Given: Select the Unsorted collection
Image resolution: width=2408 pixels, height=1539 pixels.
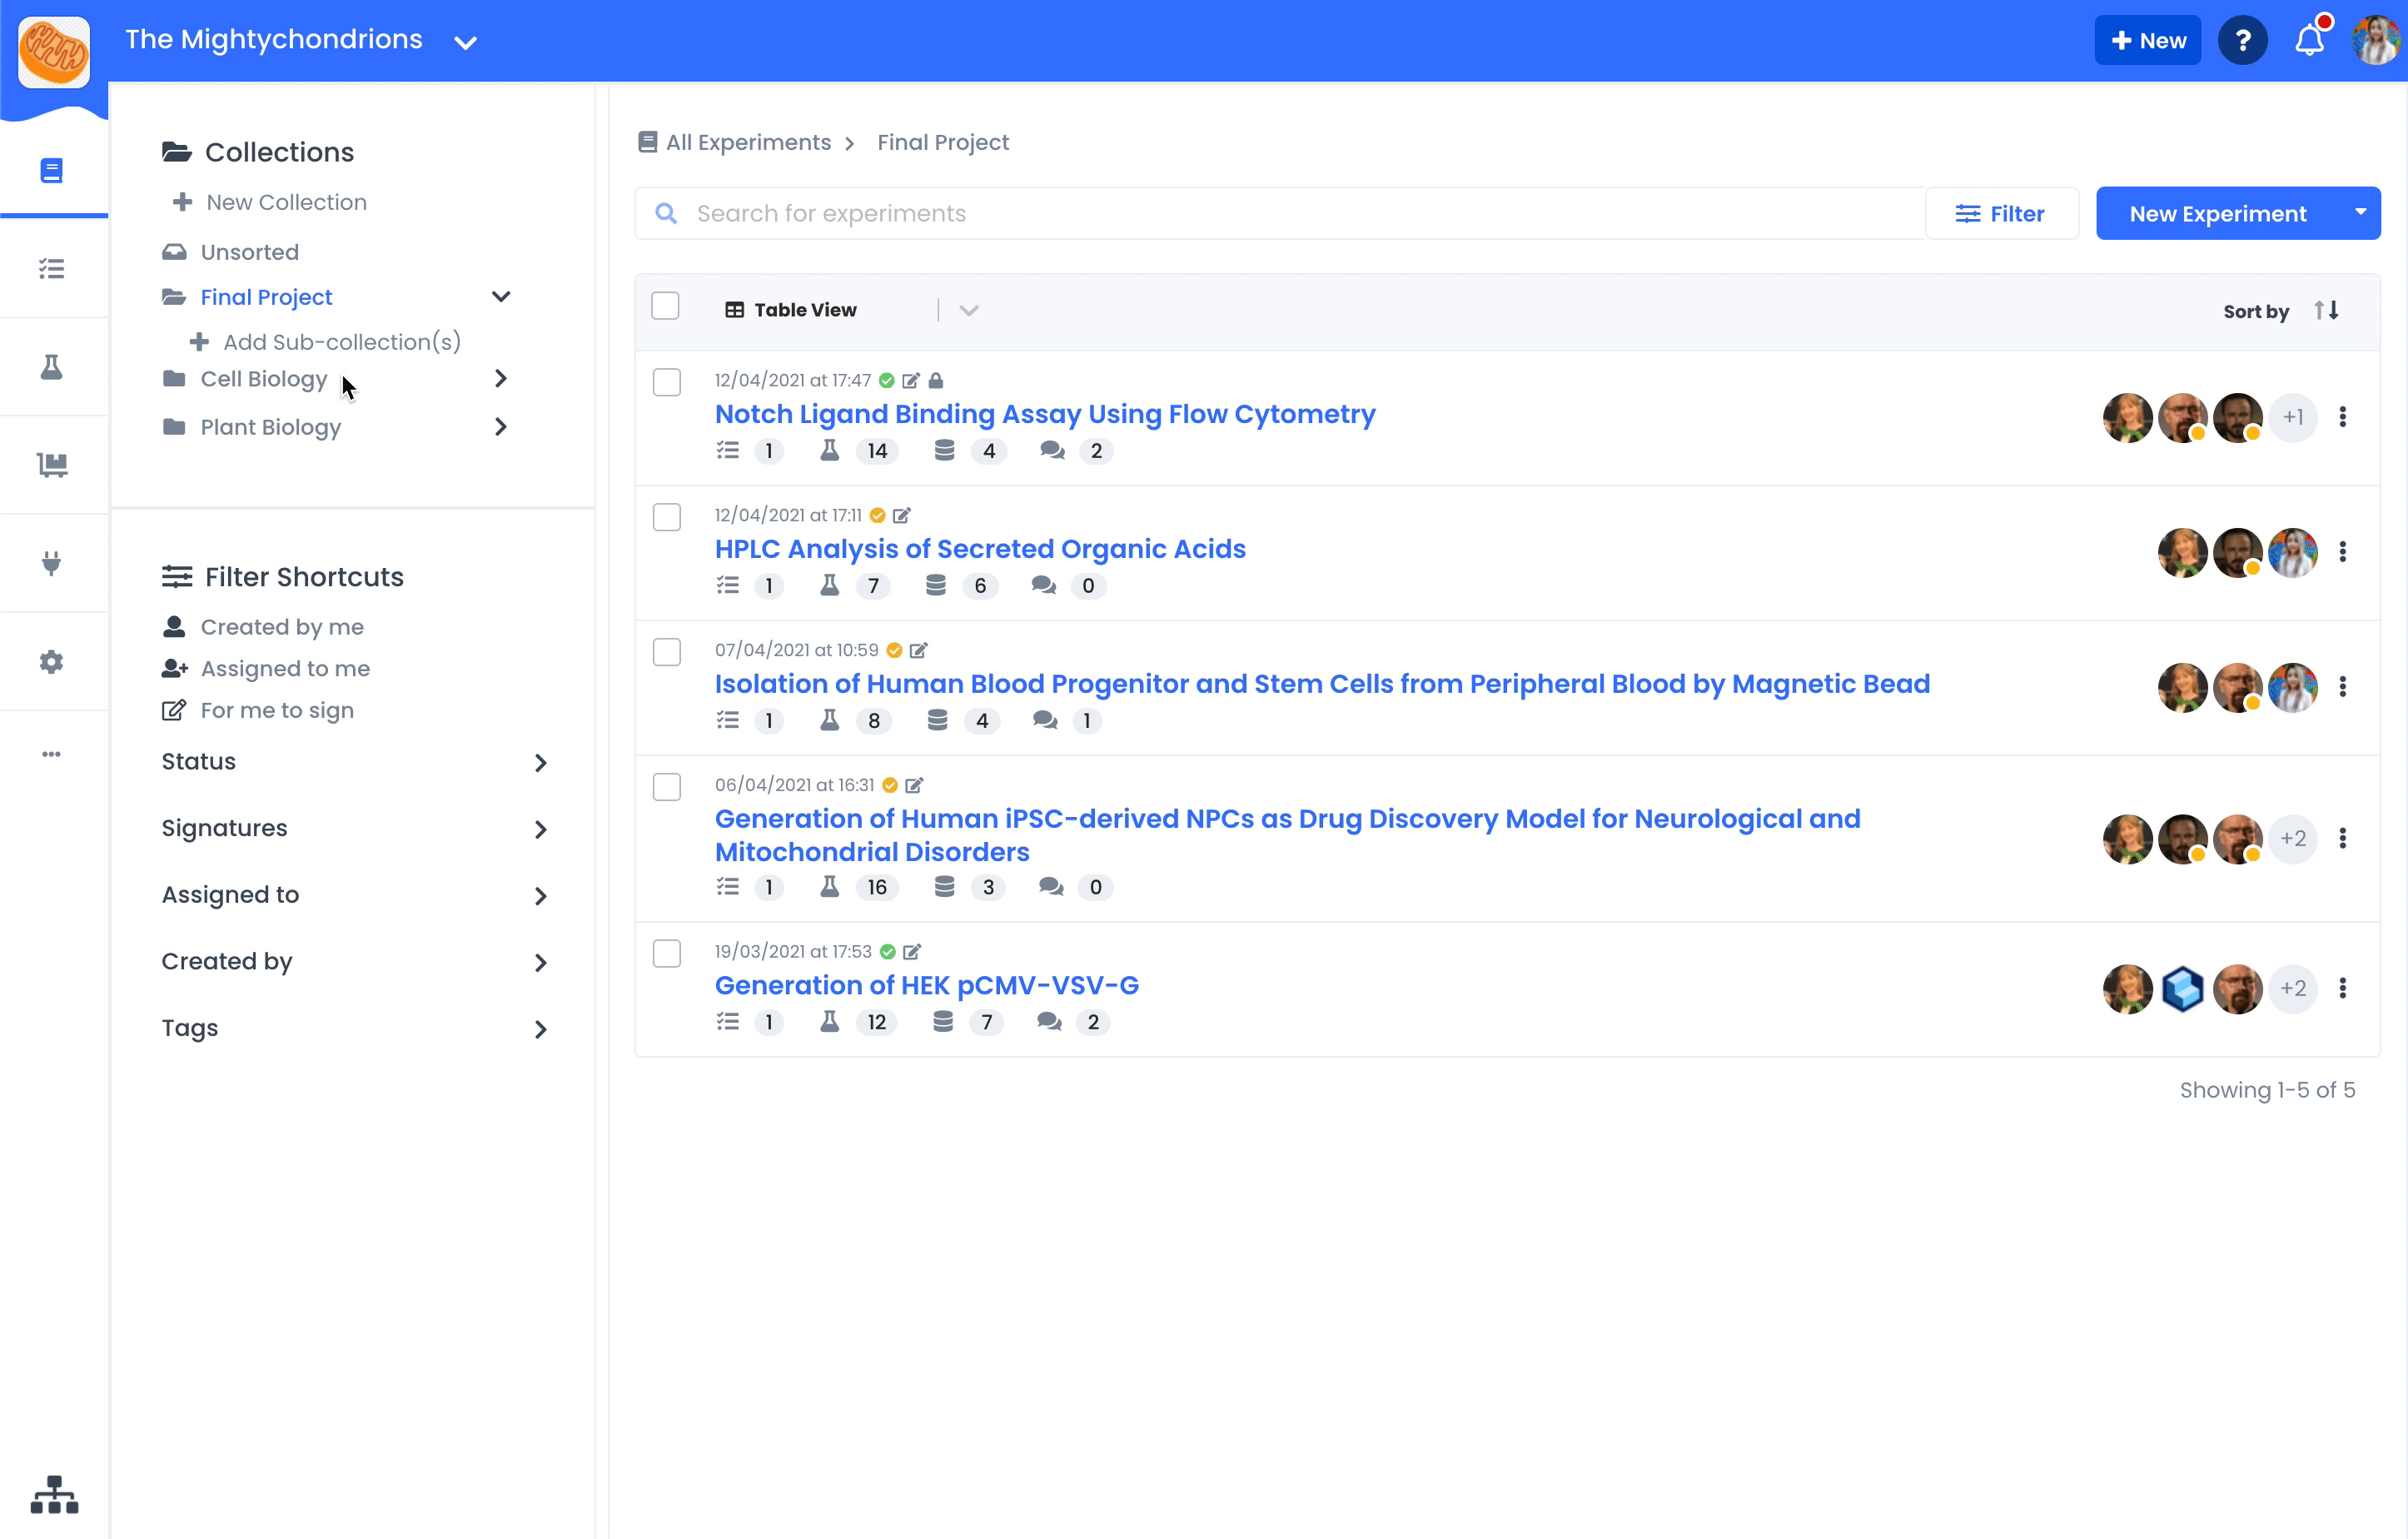Looking at the screenshot, I should tap(249, 252).
